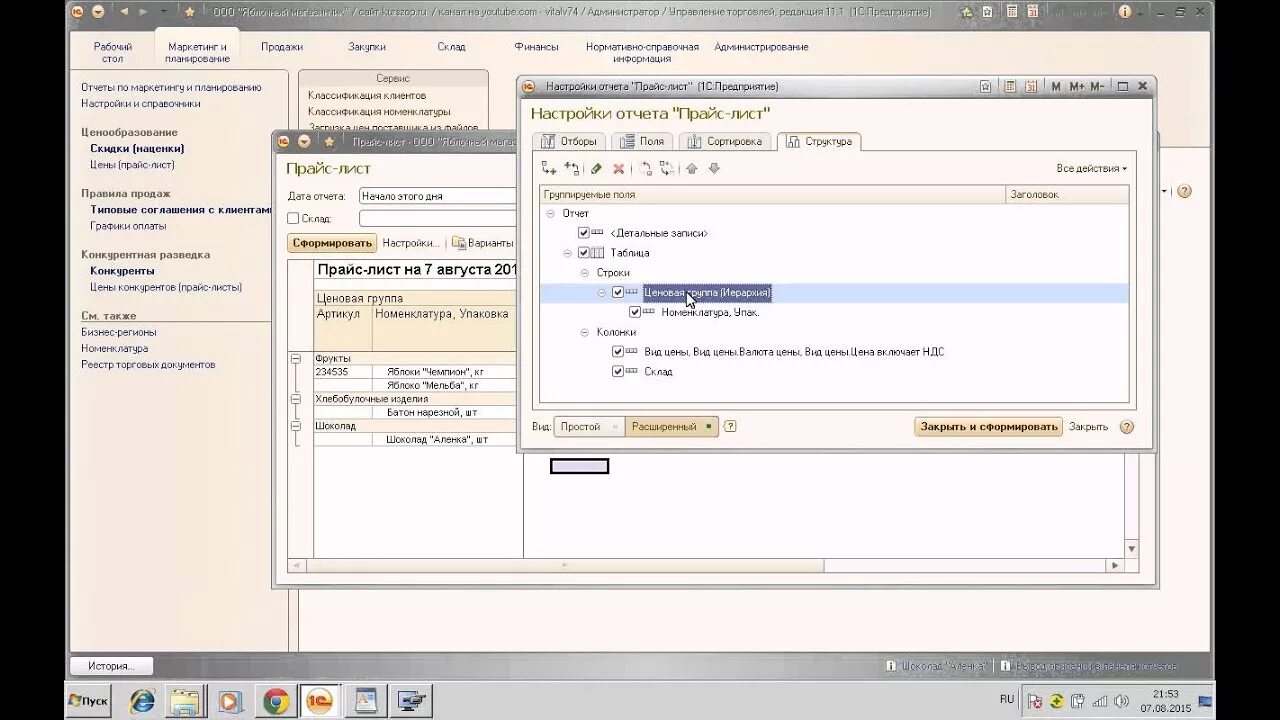Open Классификация клиентов service link
1280x720 pixels.
click(366, 95)
